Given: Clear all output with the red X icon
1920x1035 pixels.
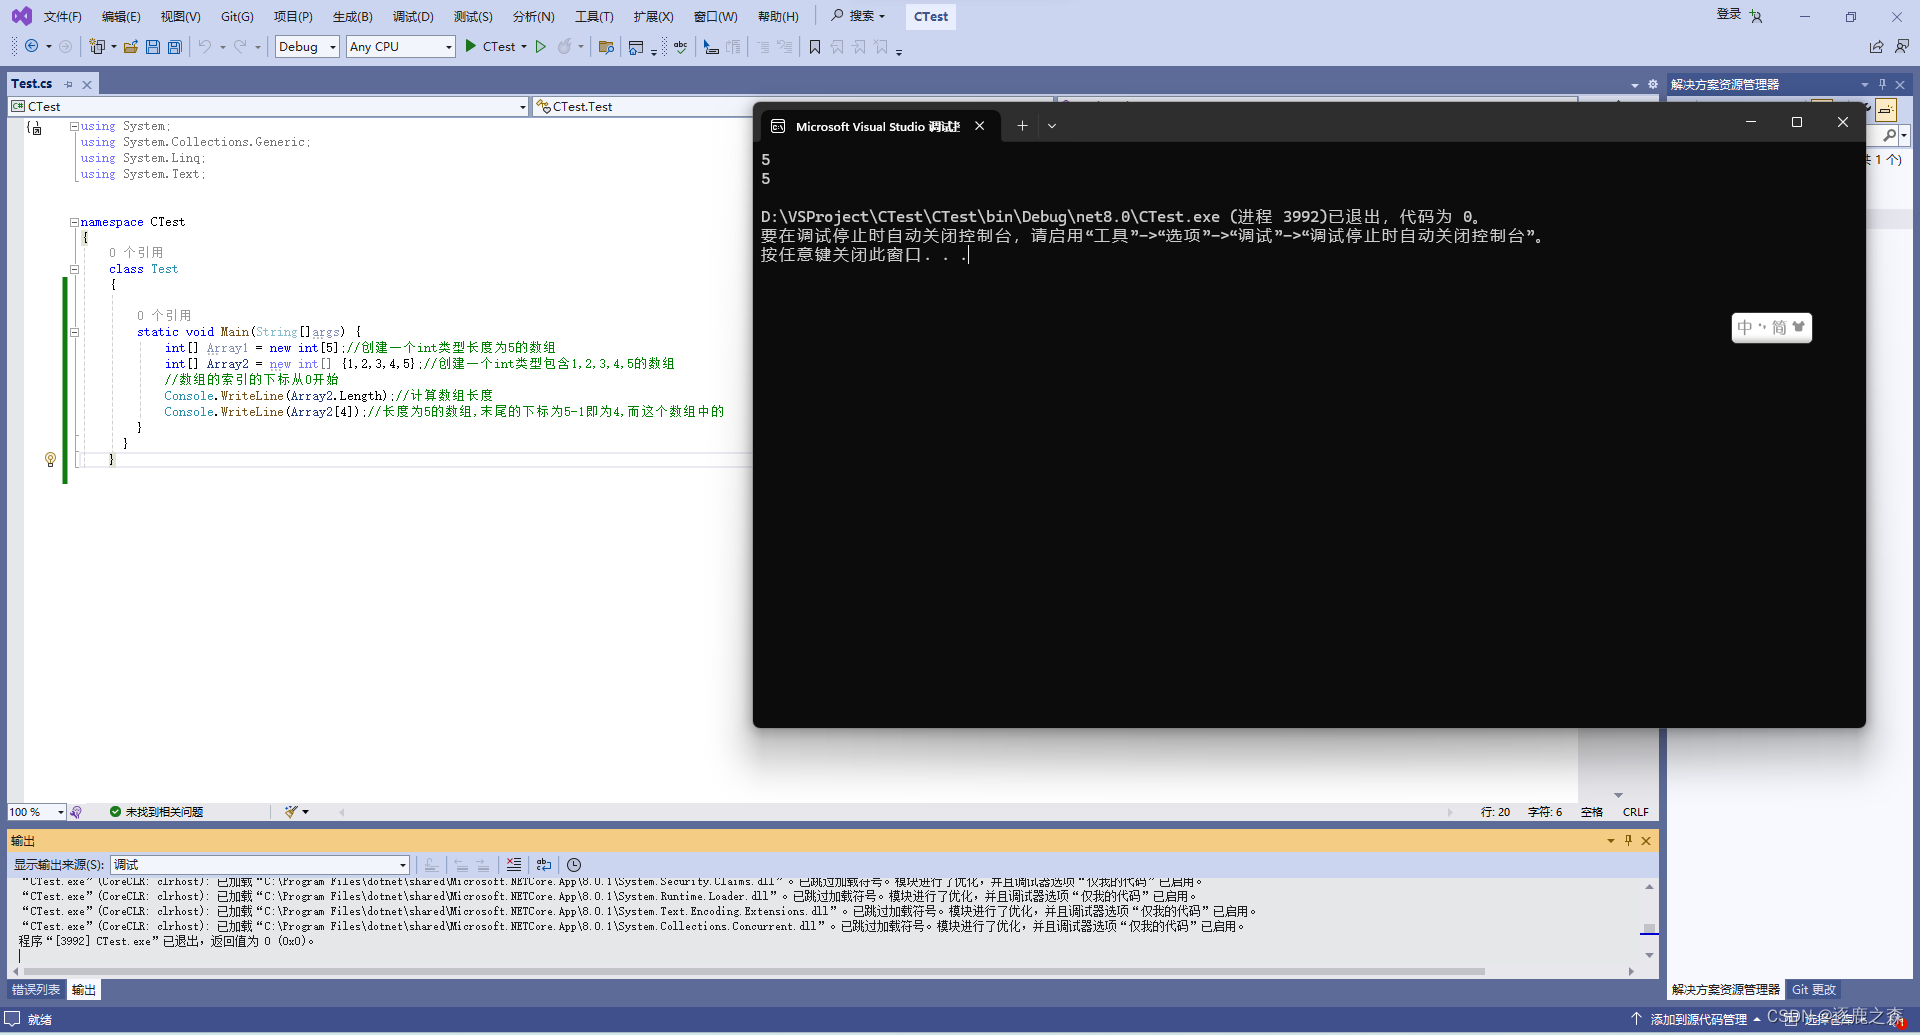Looking at the screenshot, I should click(x=514, y=864).
